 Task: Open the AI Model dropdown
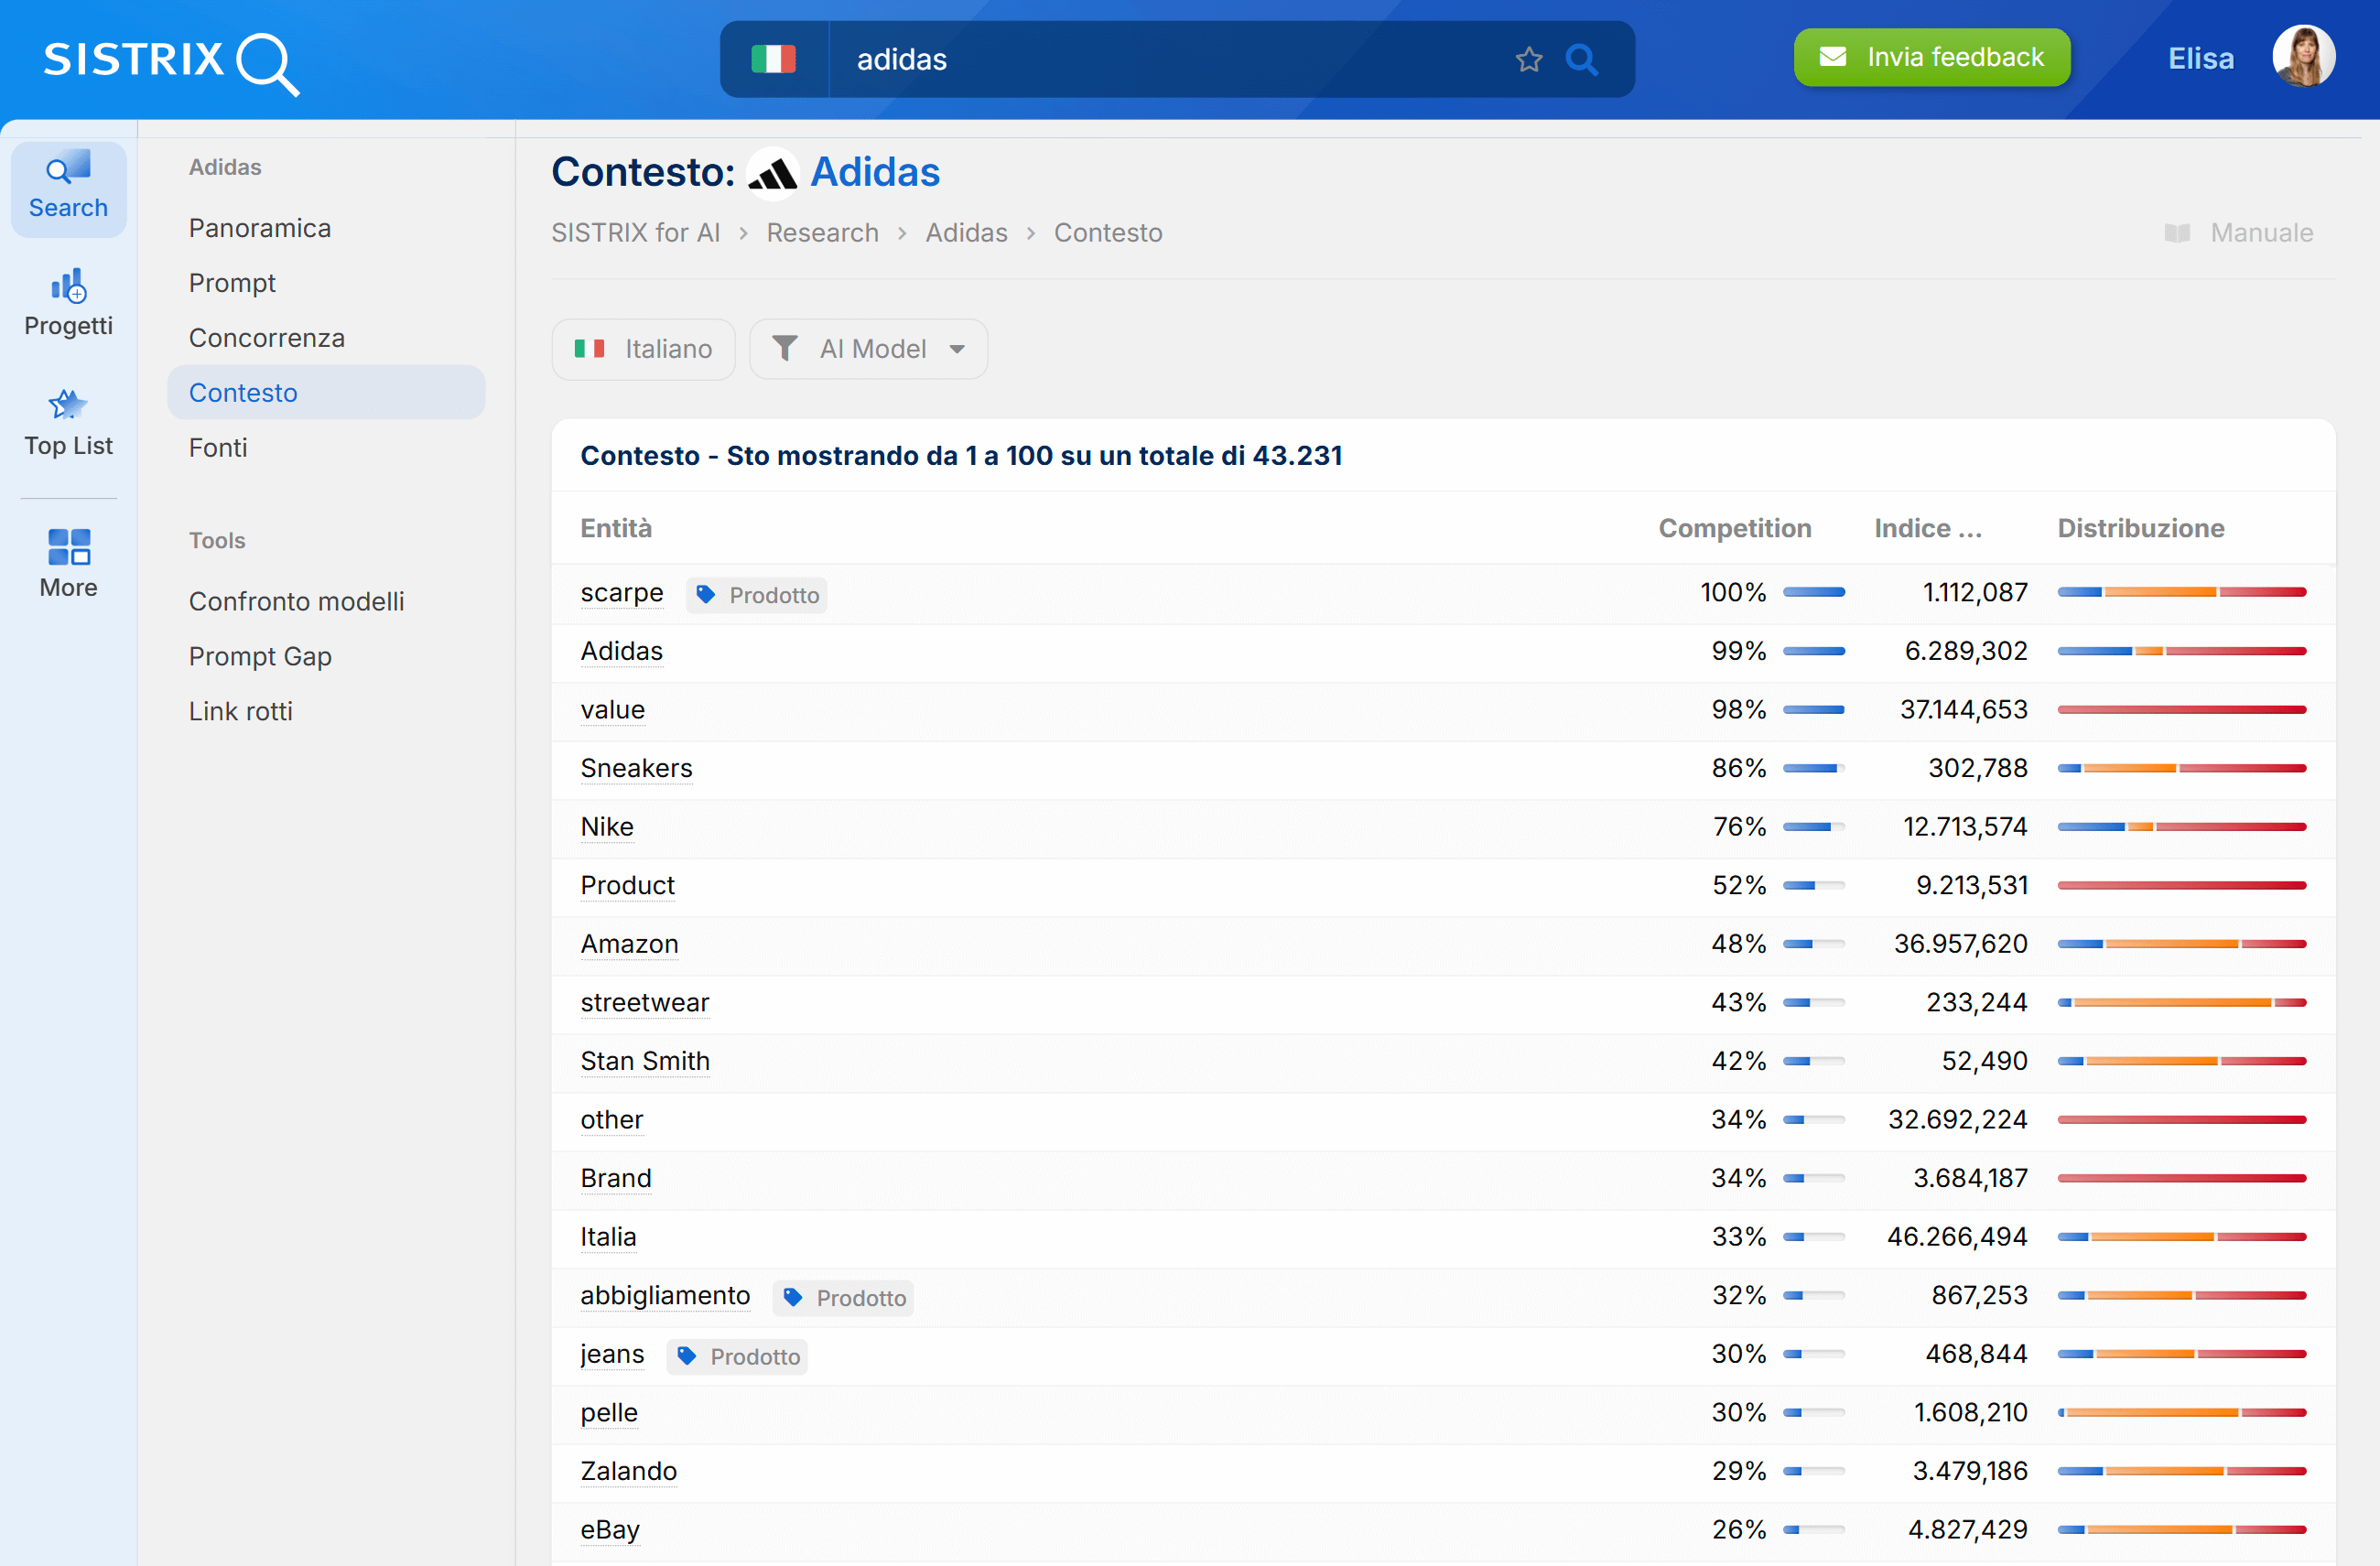click(868, 348)
